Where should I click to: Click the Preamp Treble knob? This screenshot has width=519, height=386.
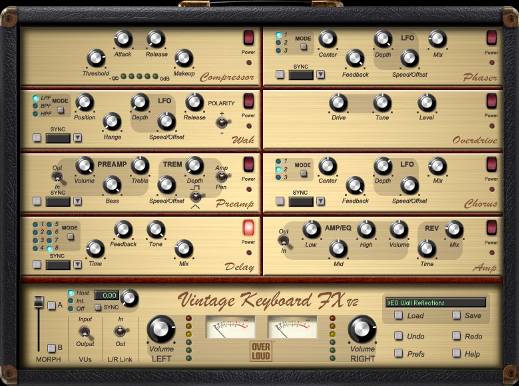click(140, 165)
